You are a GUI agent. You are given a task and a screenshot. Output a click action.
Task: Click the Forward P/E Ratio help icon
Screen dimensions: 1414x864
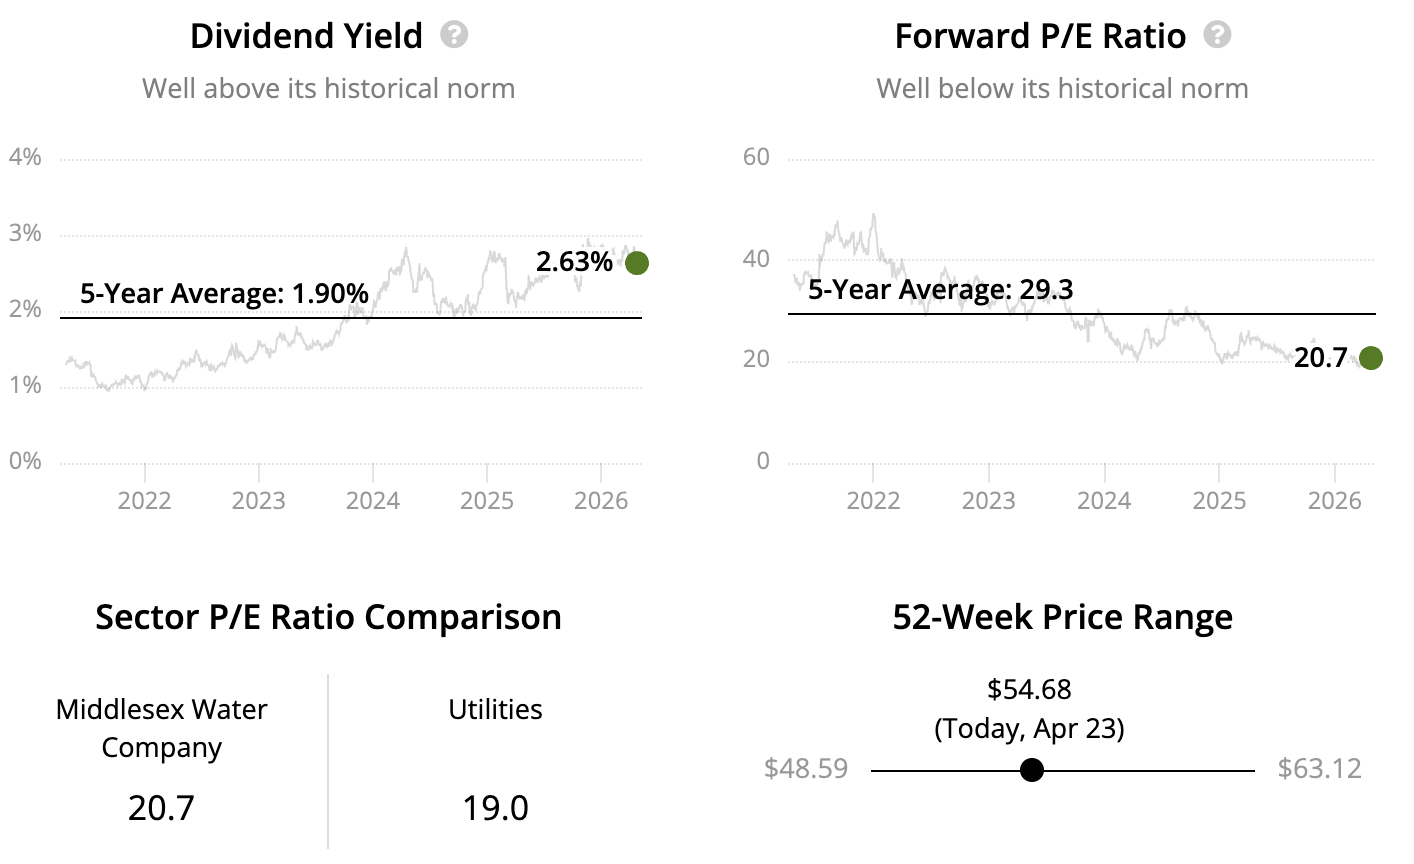[x=1217, y=36]
